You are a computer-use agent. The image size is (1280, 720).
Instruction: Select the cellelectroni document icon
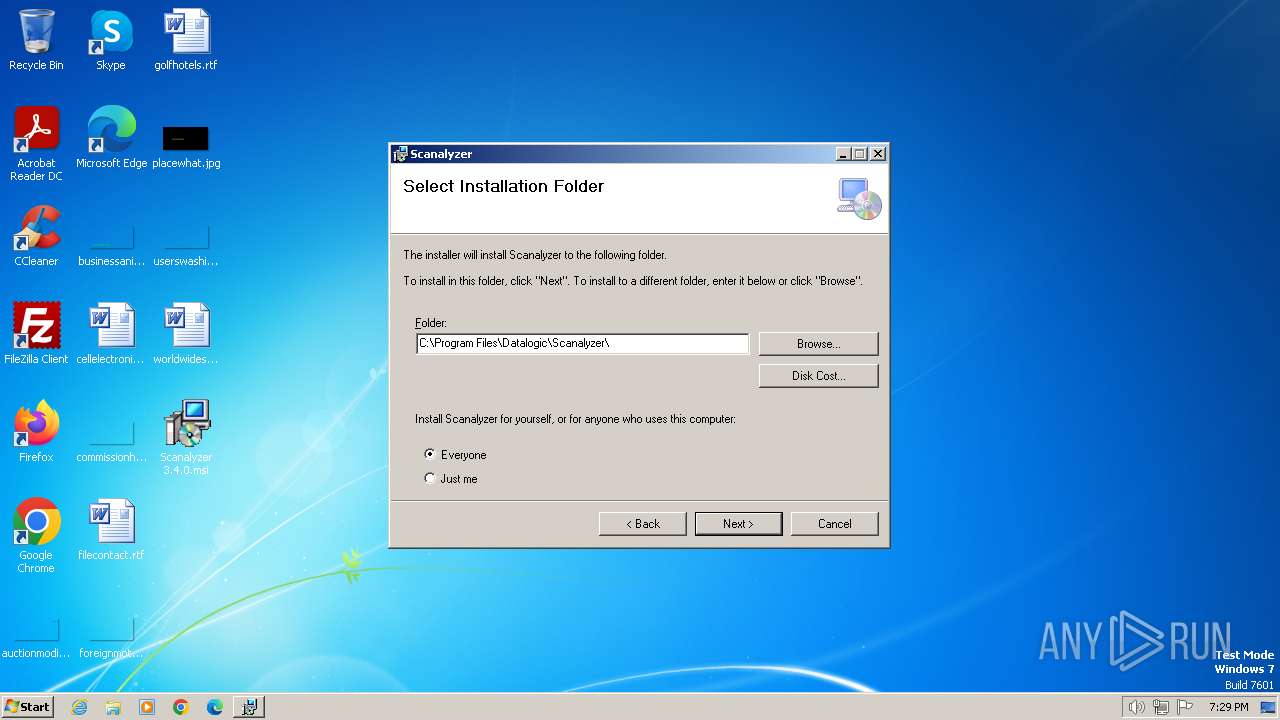point(111,334)
